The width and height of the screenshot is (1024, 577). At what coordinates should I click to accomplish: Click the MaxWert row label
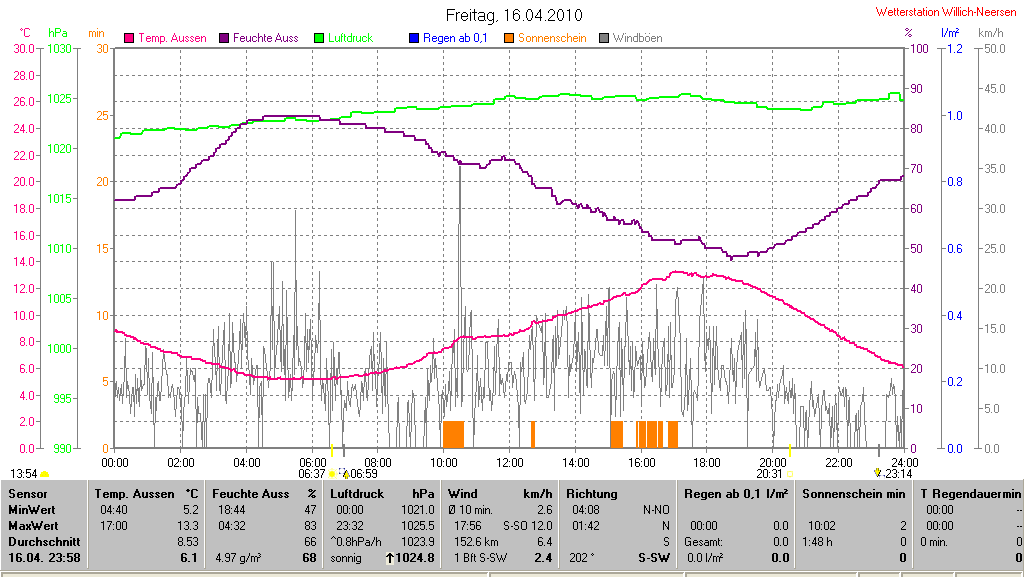click(x=33, y=526)
